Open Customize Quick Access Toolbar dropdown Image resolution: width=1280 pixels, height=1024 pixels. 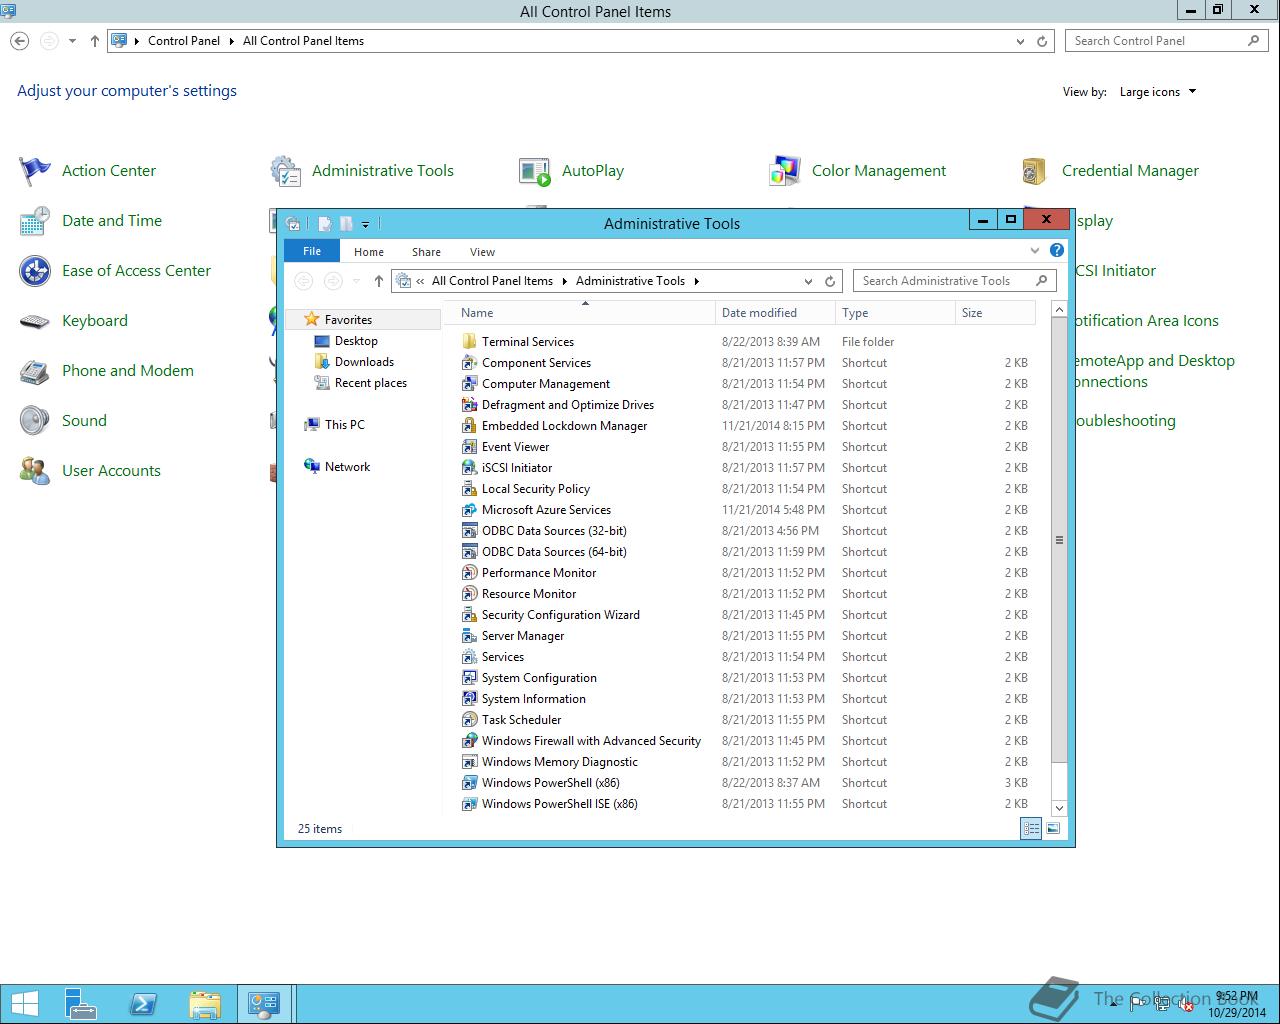tap(365, 224)
